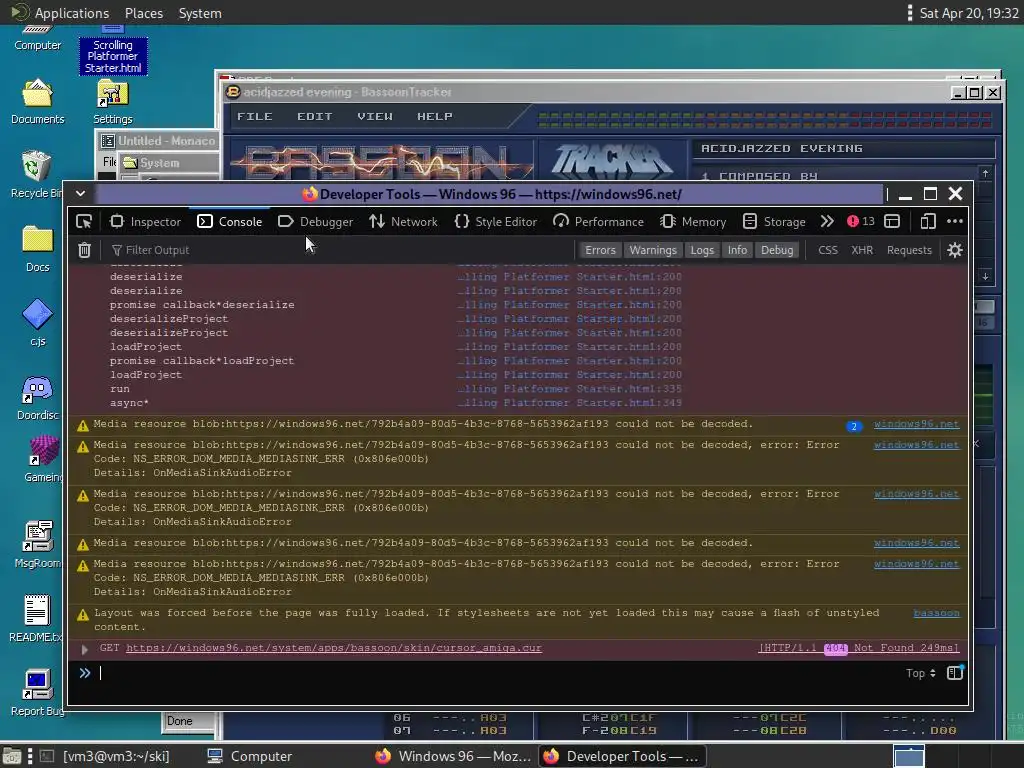Click show desktop icon in bottom panel
Image resolution: width=1024 pixels, height=768 pixels.
point(12,756)
